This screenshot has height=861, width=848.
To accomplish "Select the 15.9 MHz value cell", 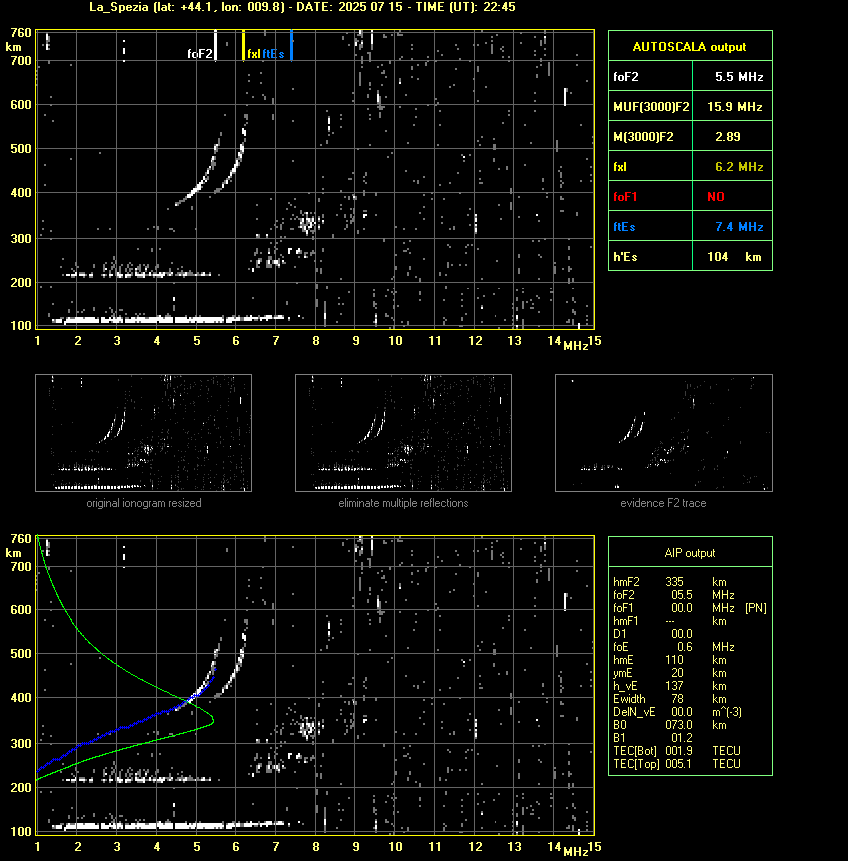I will click(734, 107).
